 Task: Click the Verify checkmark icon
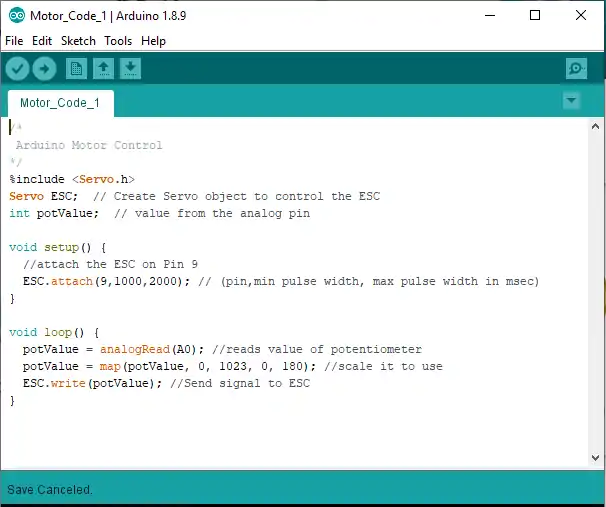(18, 69)
